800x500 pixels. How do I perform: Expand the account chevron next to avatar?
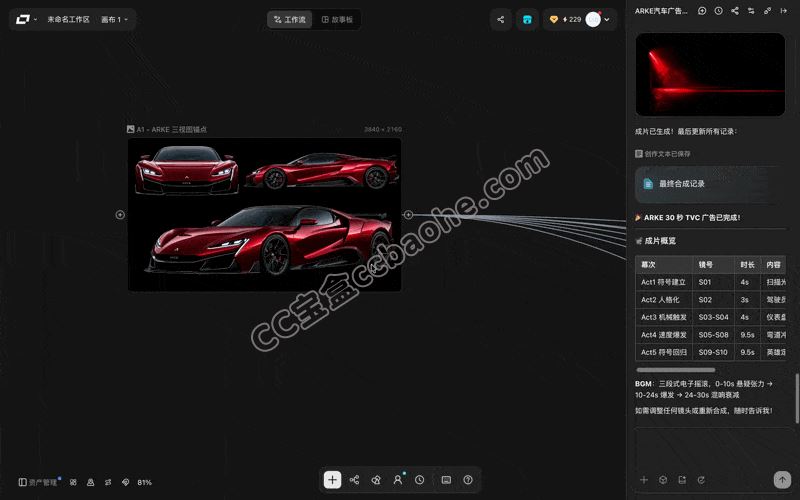click(x=607, y=20)
